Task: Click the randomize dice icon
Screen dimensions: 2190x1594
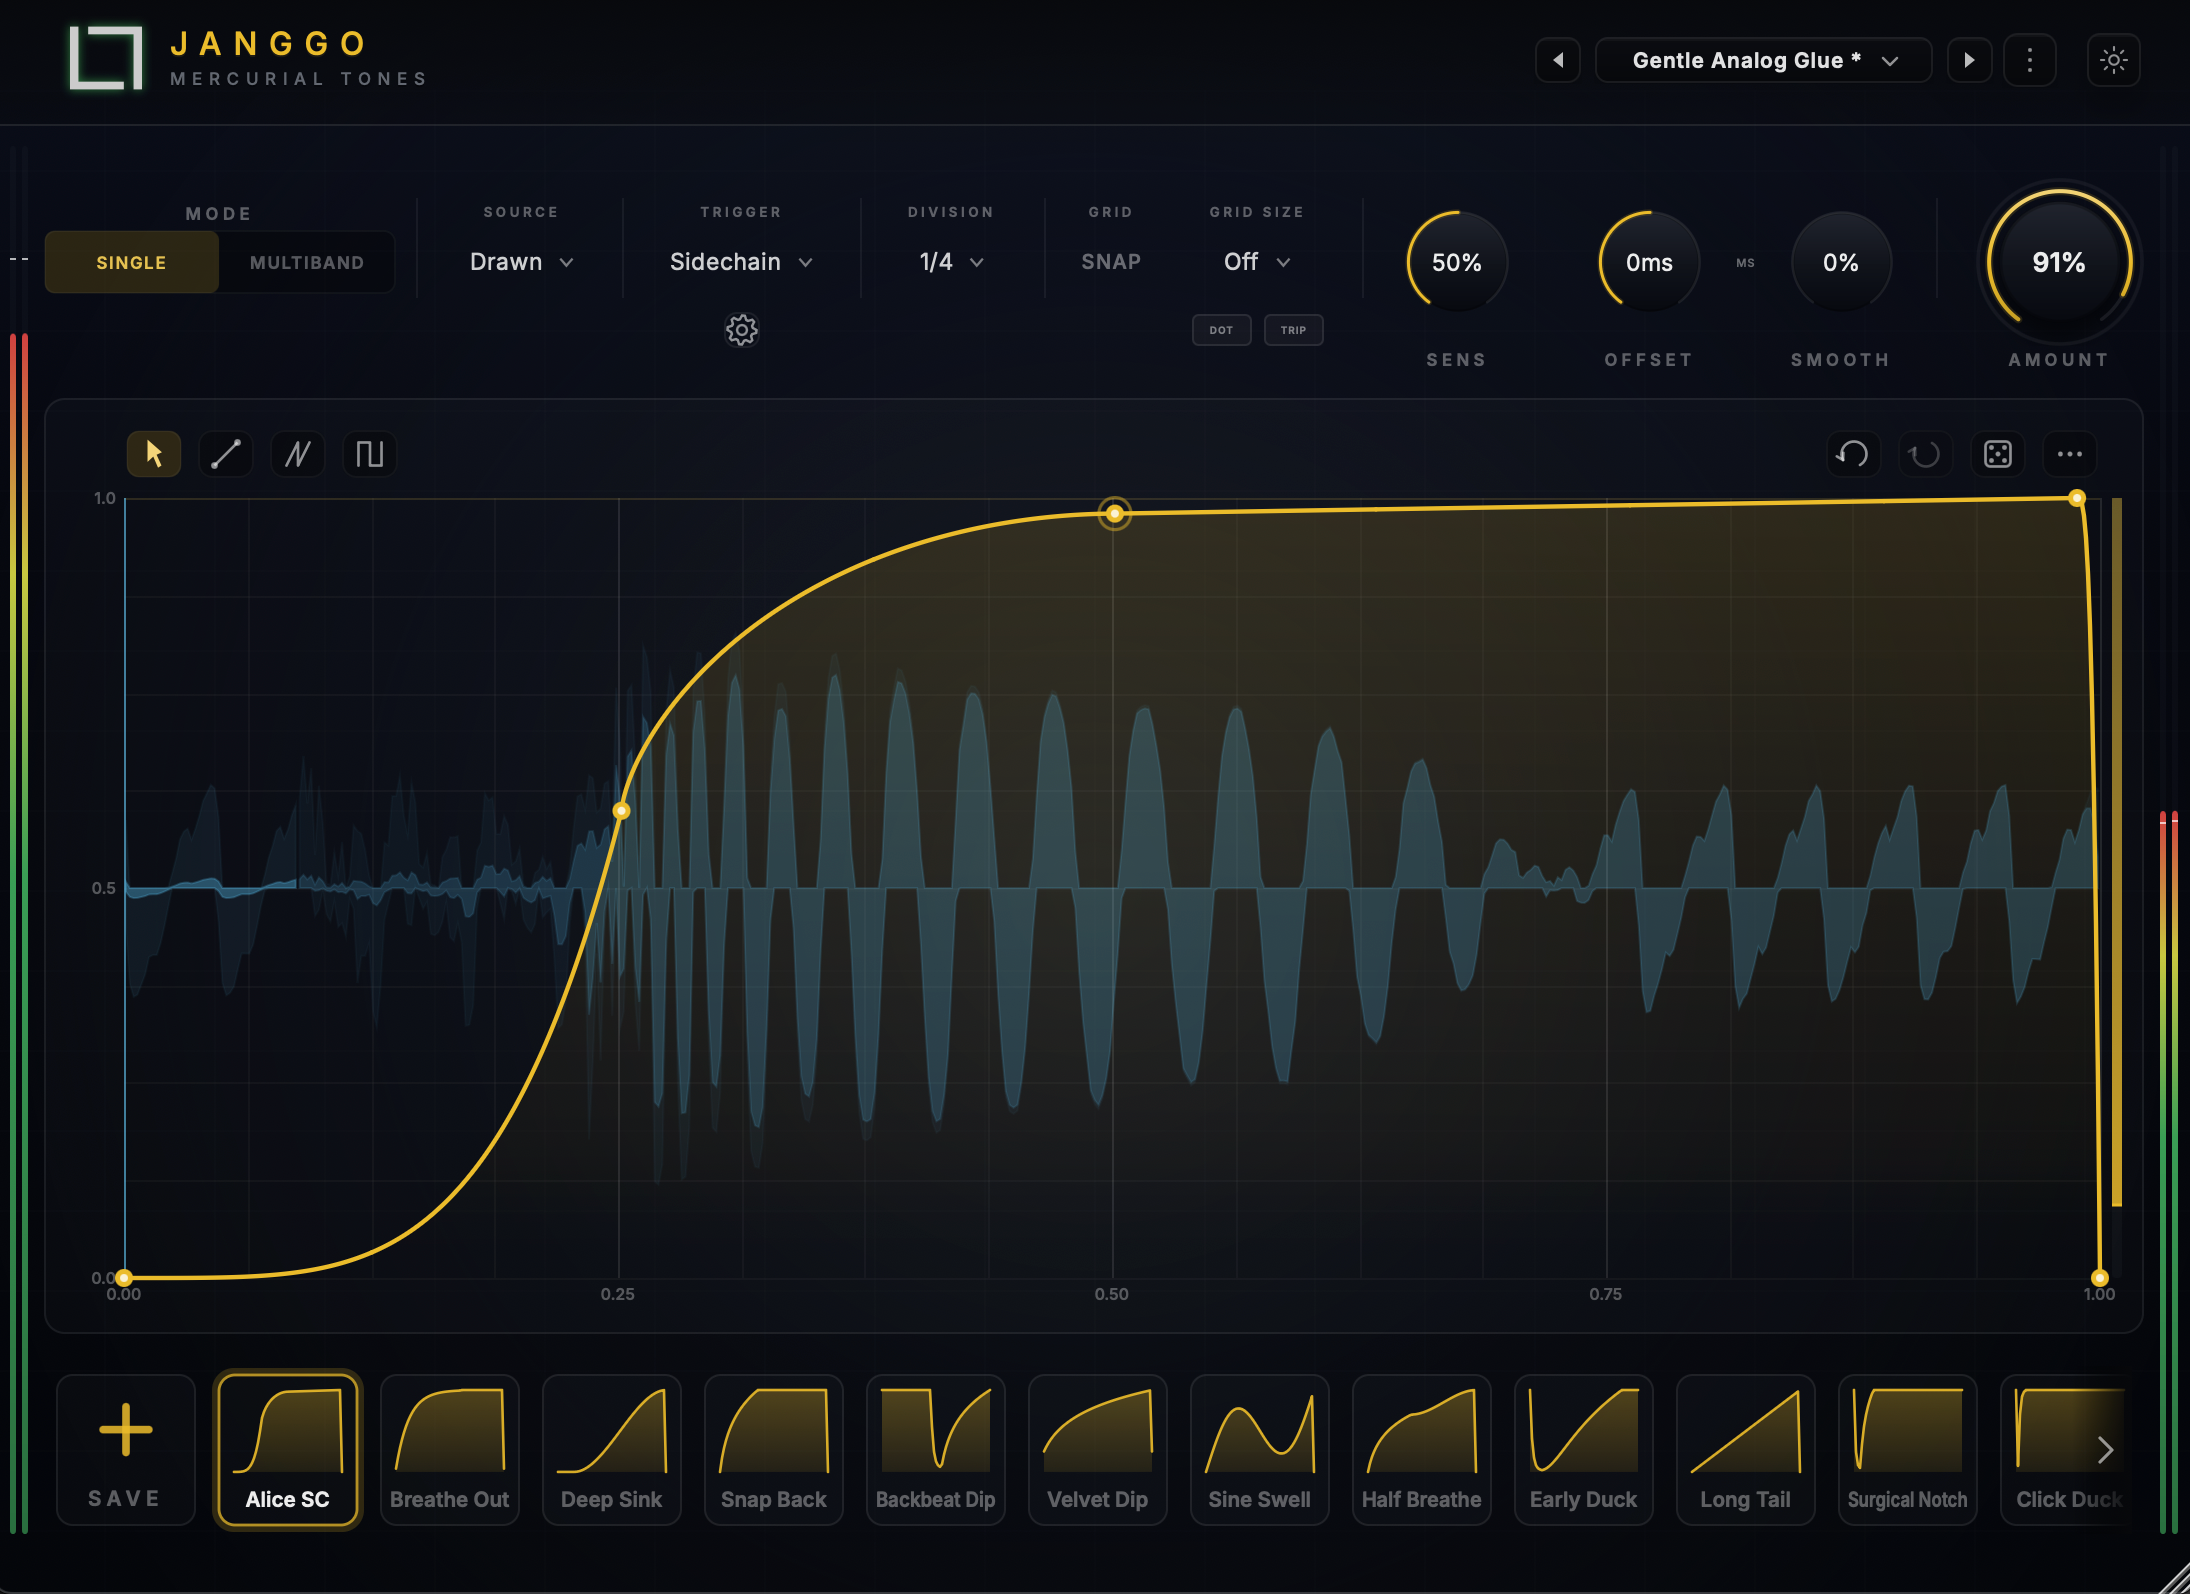Action: click(1997, 454)
